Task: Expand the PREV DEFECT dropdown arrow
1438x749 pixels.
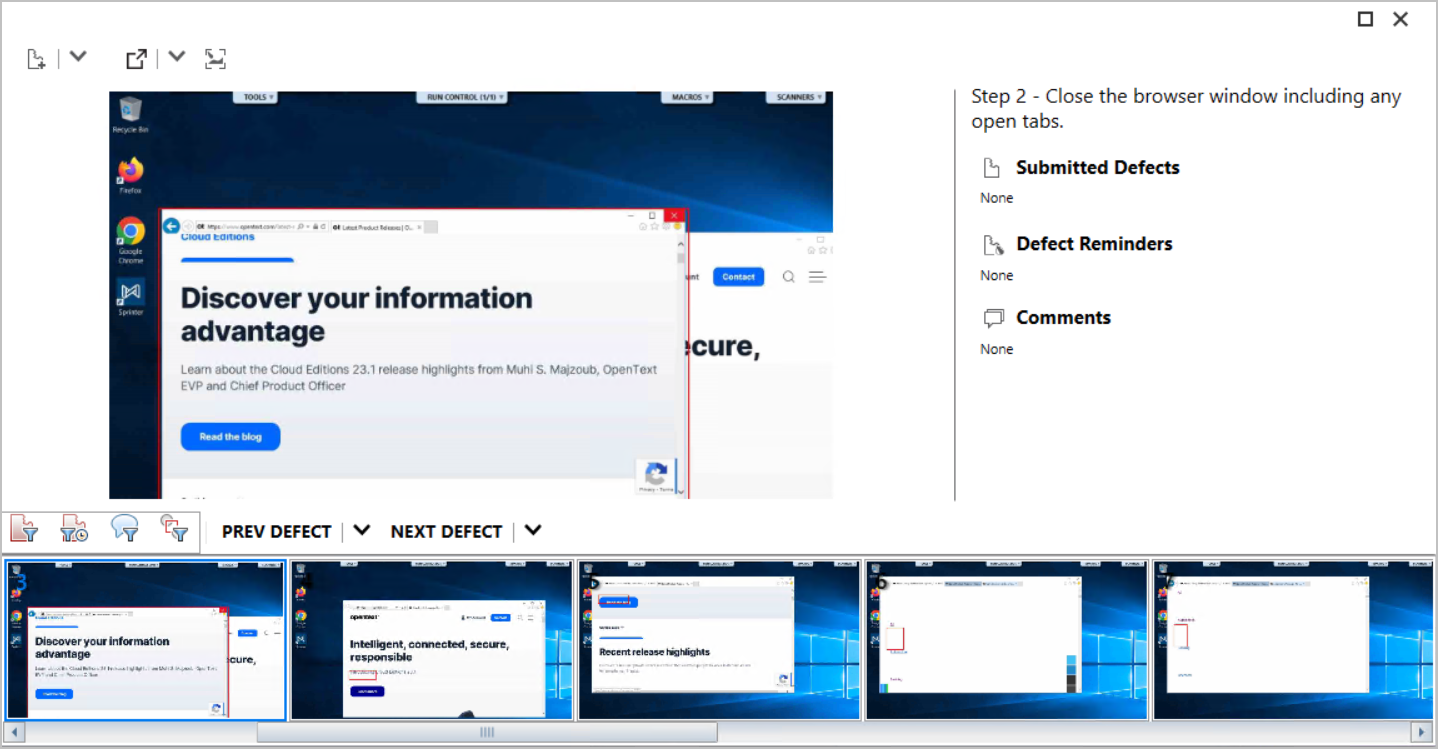Action: tap(362, 530)
